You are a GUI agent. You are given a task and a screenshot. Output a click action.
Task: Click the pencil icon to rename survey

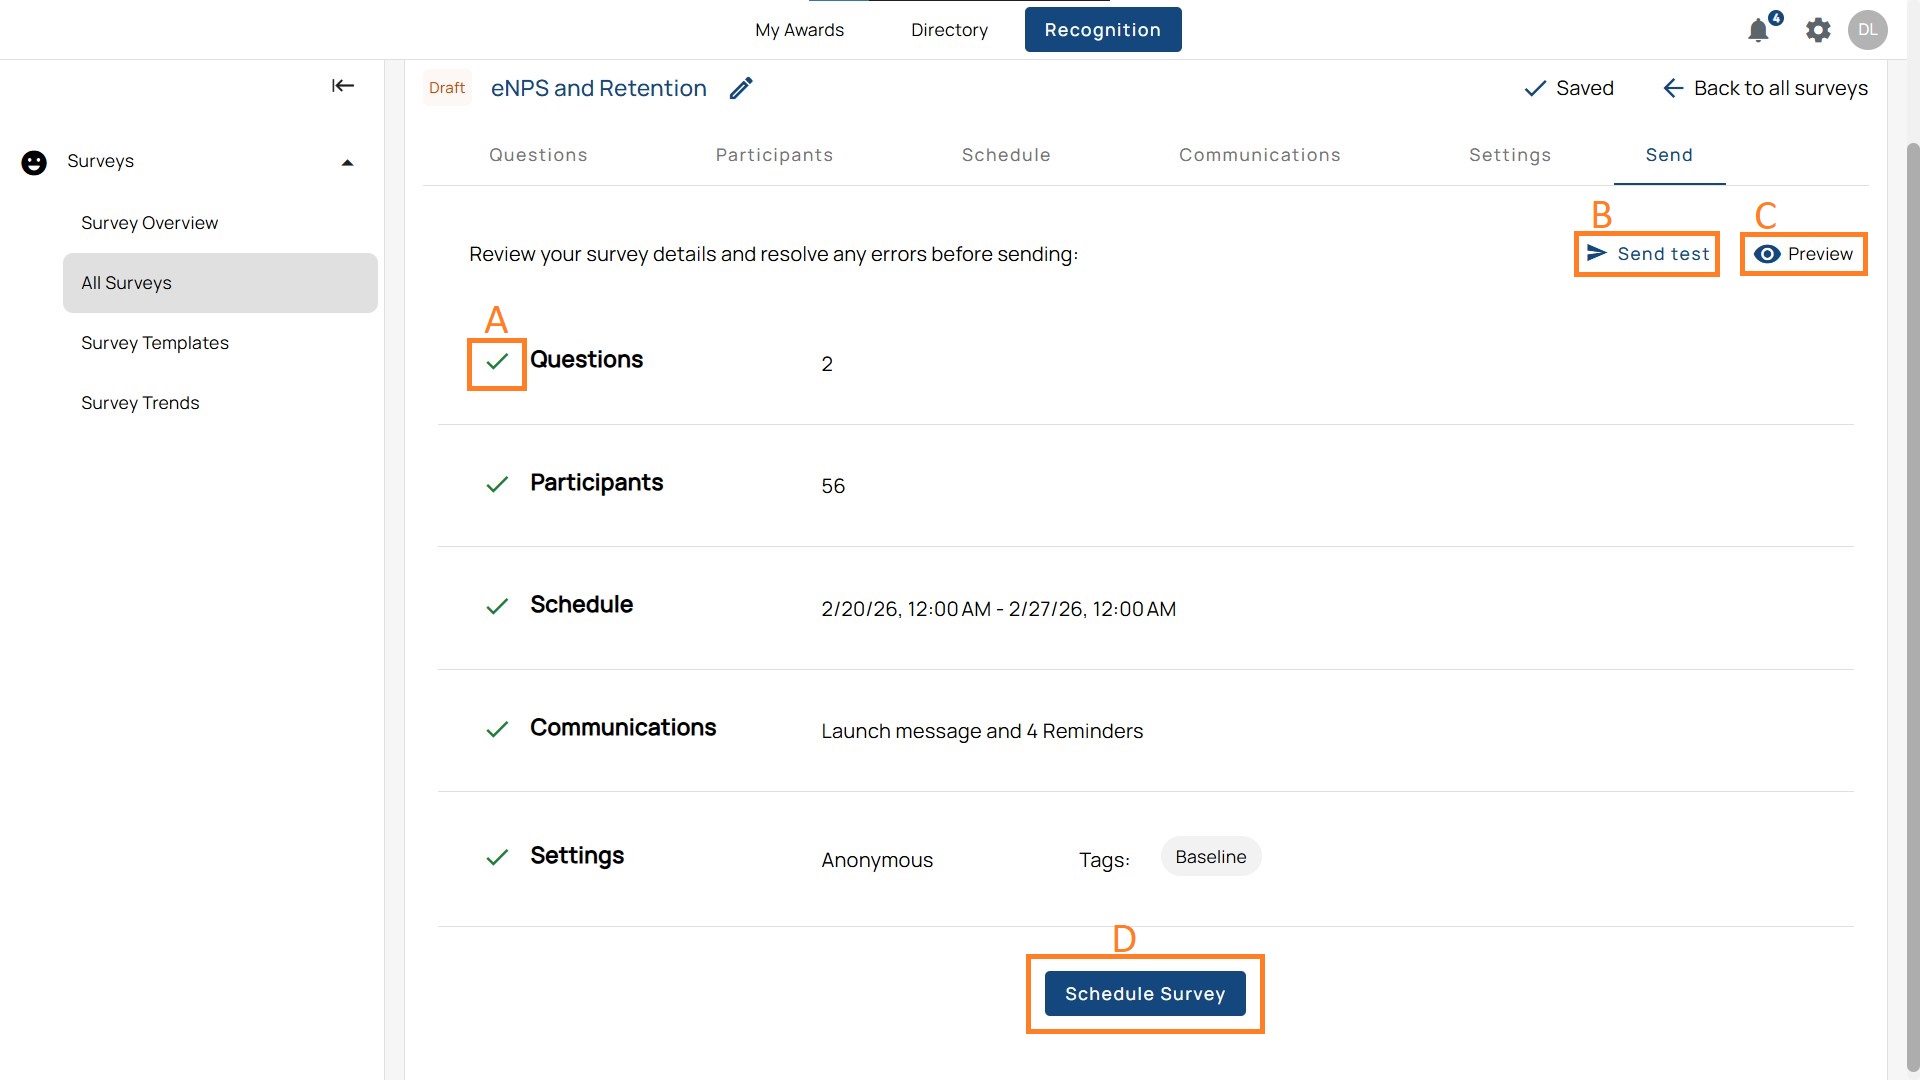pyautogui.click(x=741, y=88)
